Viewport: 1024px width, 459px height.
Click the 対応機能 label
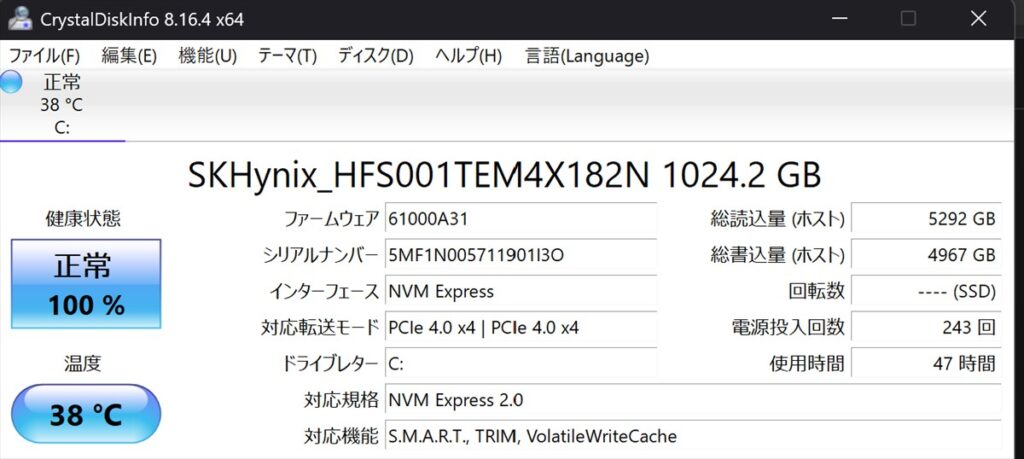pyautogui.click(x=341, y=435)
